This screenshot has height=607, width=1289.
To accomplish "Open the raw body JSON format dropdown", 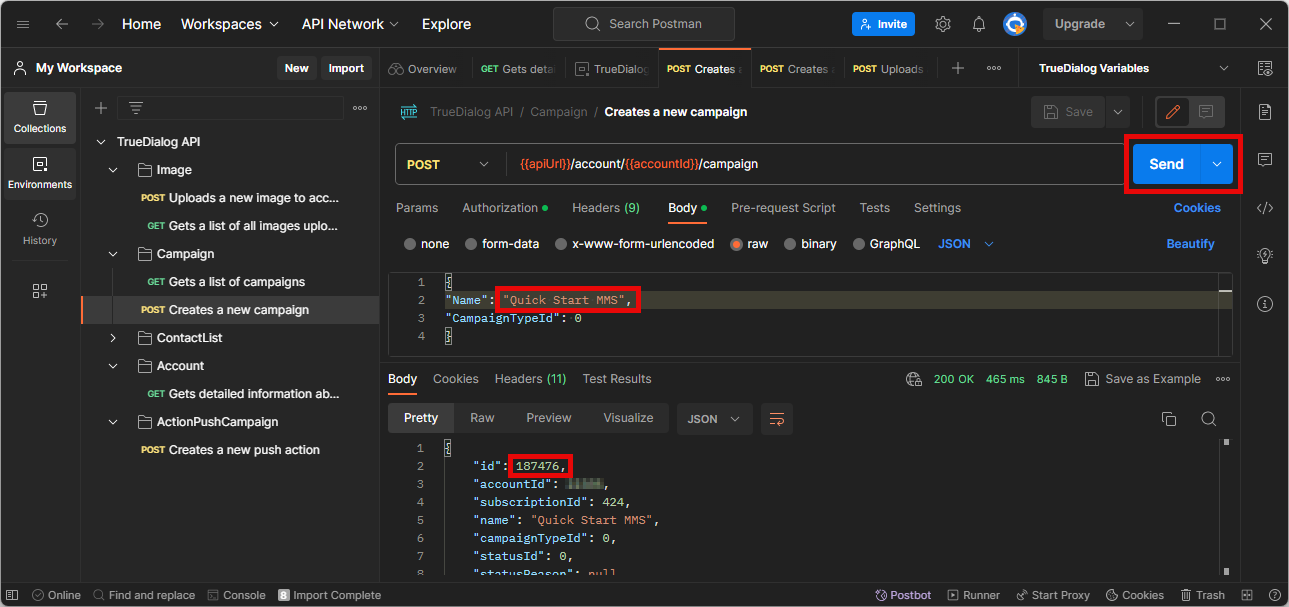I will (966, 244).
